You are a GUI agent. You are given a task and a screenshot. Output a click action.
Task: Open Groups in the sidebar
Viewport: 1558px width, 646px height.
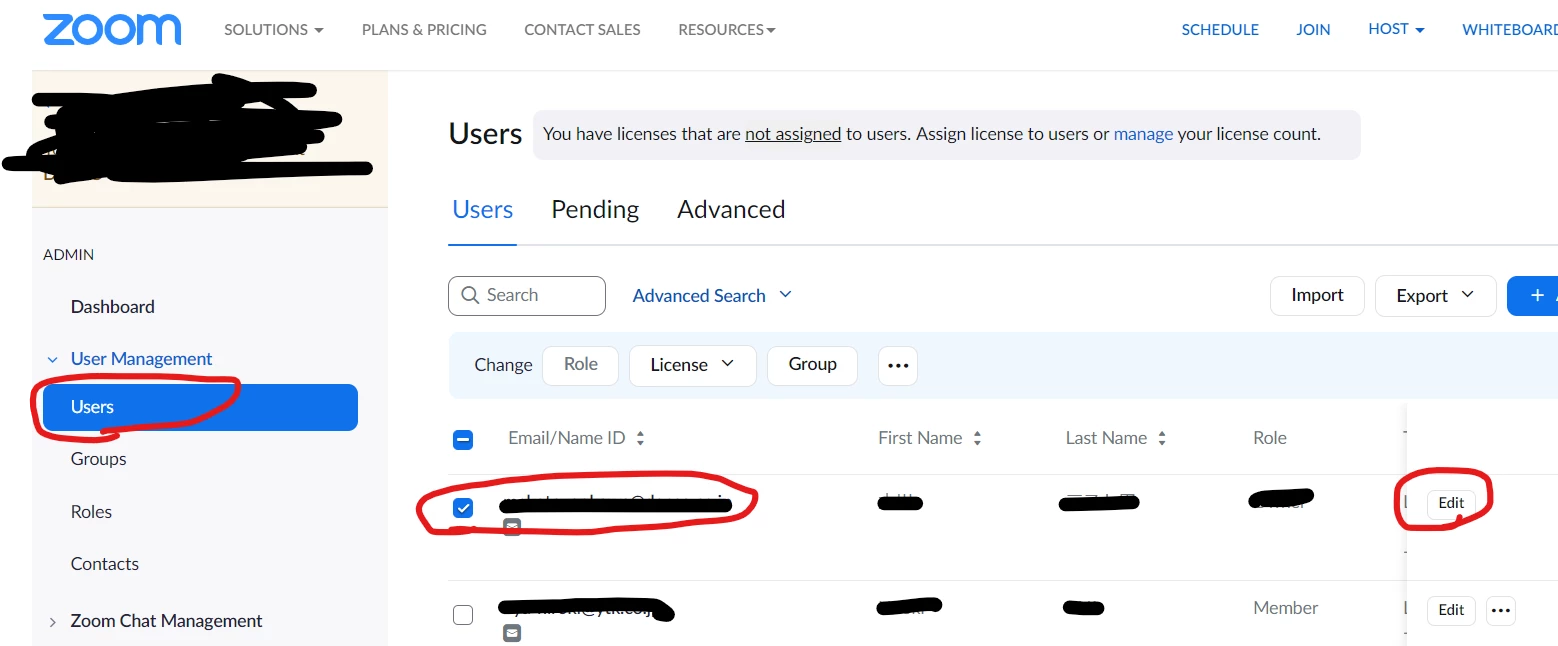click(99, 459)
